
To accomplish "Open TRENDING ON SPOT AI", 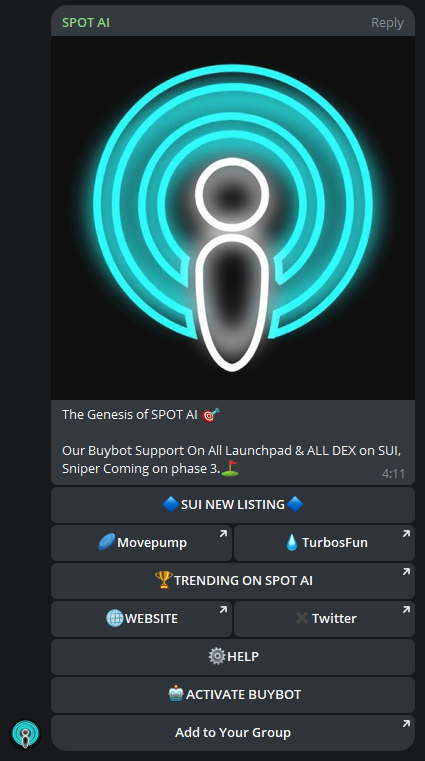I will tap(233, 580).
